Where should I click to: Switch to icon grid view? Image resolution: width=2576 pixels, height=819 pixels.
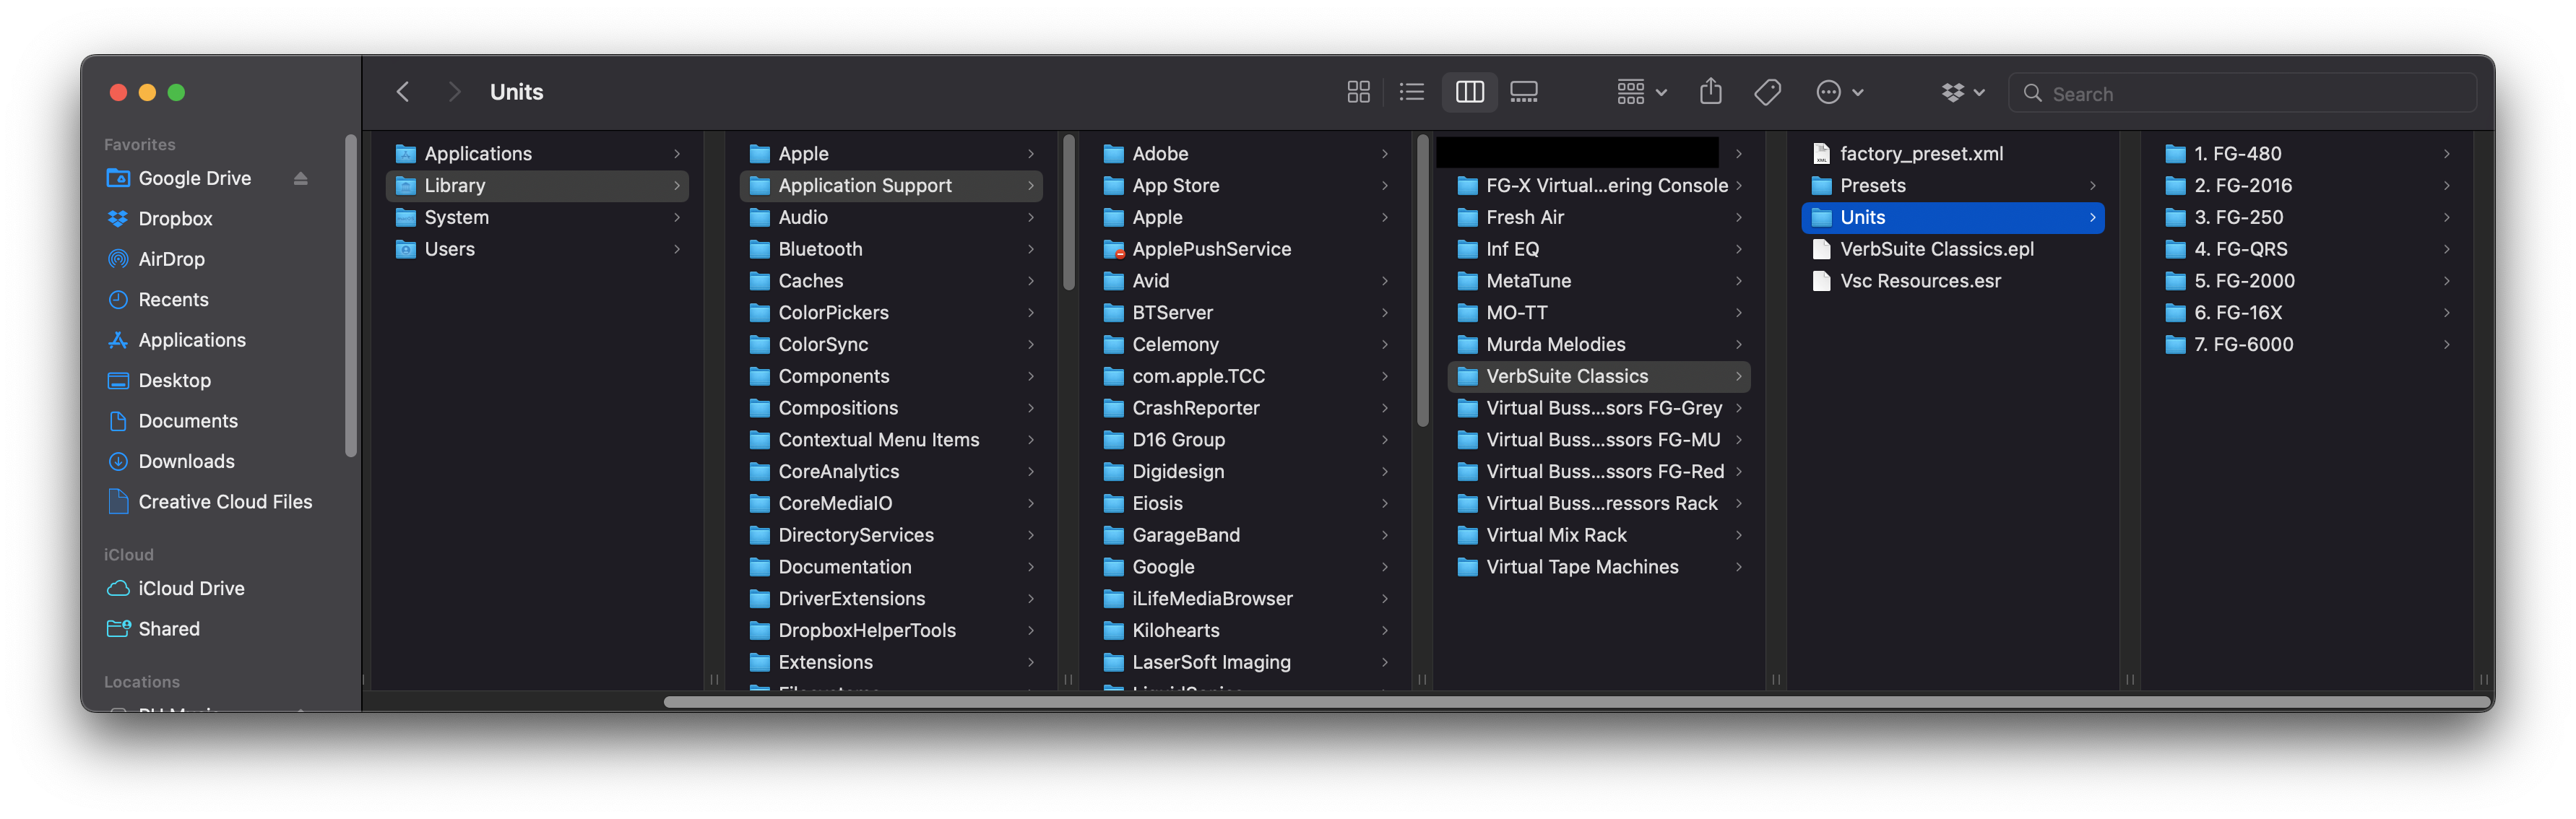tap(1358, 92)
